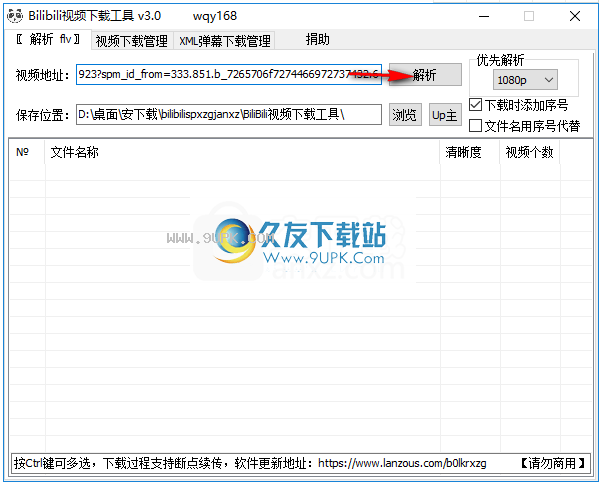Close the Bilibili downloader window
Viewport: 606px width, 482px height.
pyautogui.click(x=575, y=16)
